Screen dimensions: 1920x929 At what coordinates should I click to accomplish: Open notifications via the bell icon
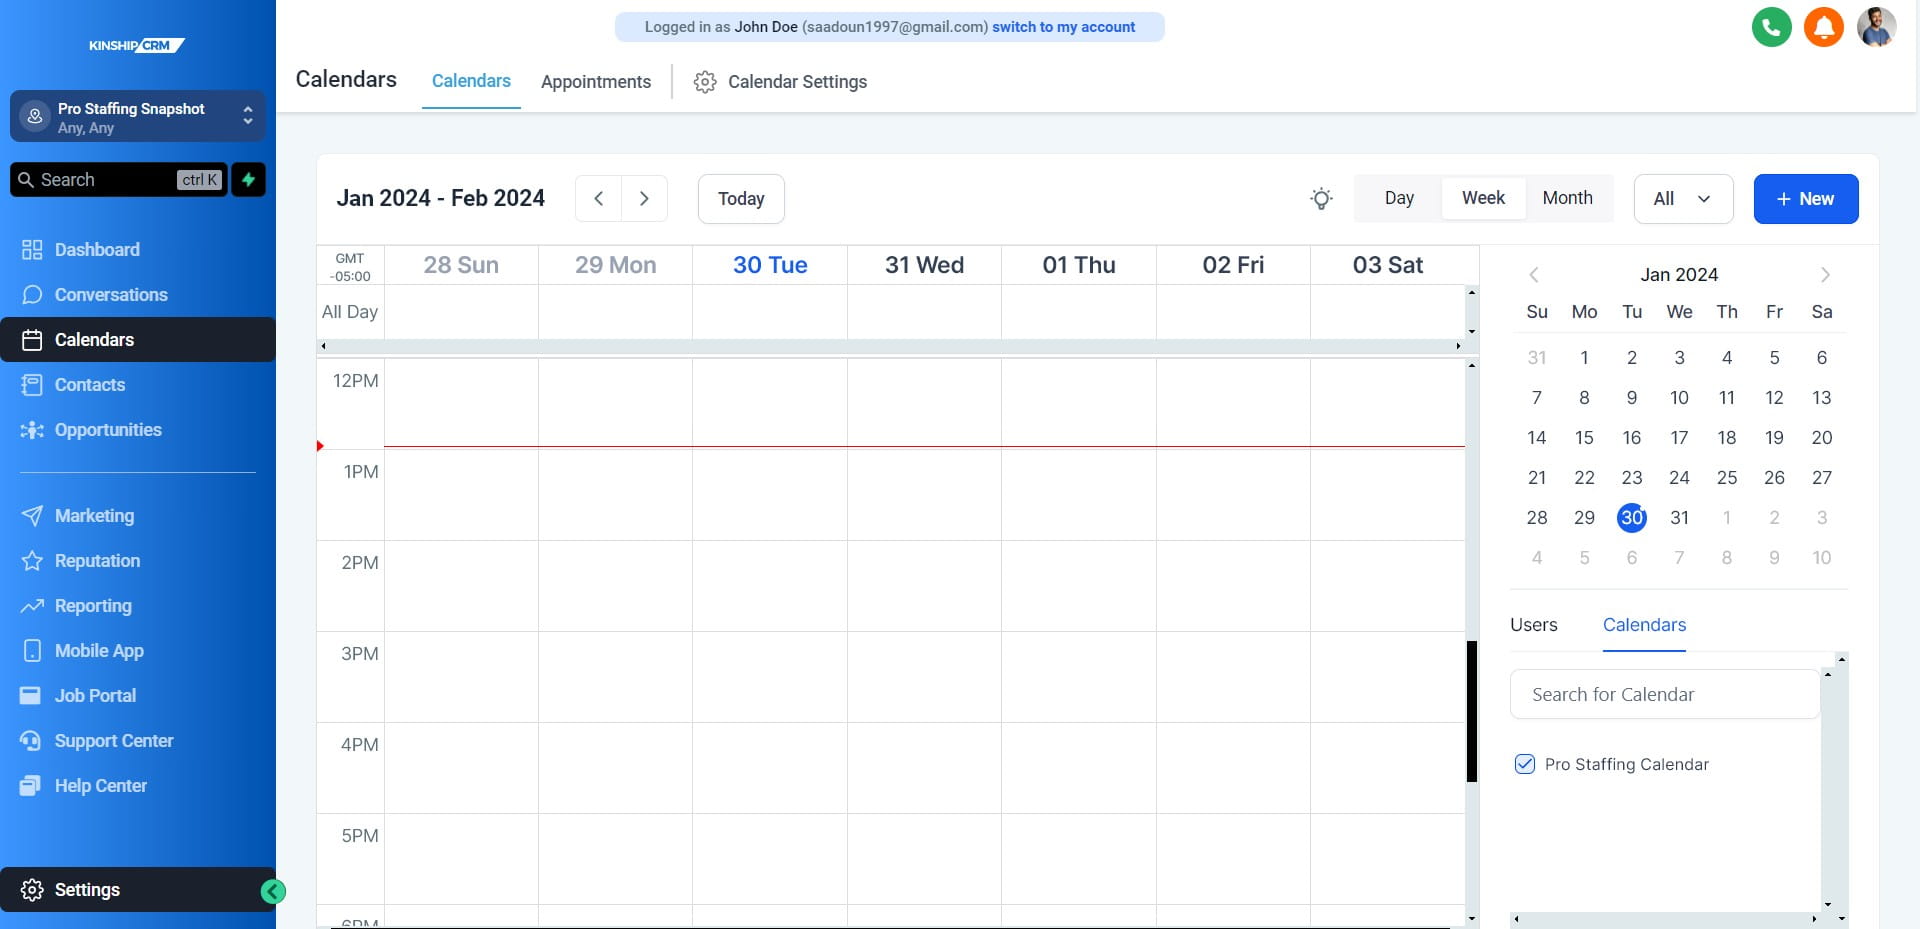(1822, 27)
